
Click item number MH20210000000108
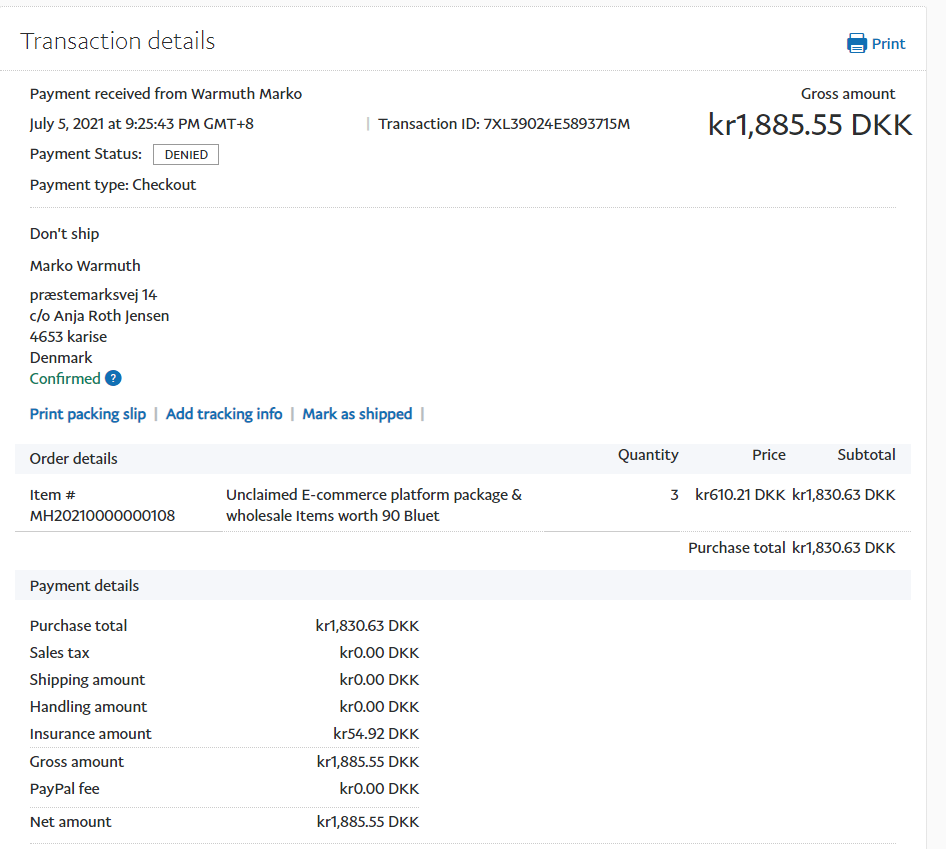click(x=102, y=516)
